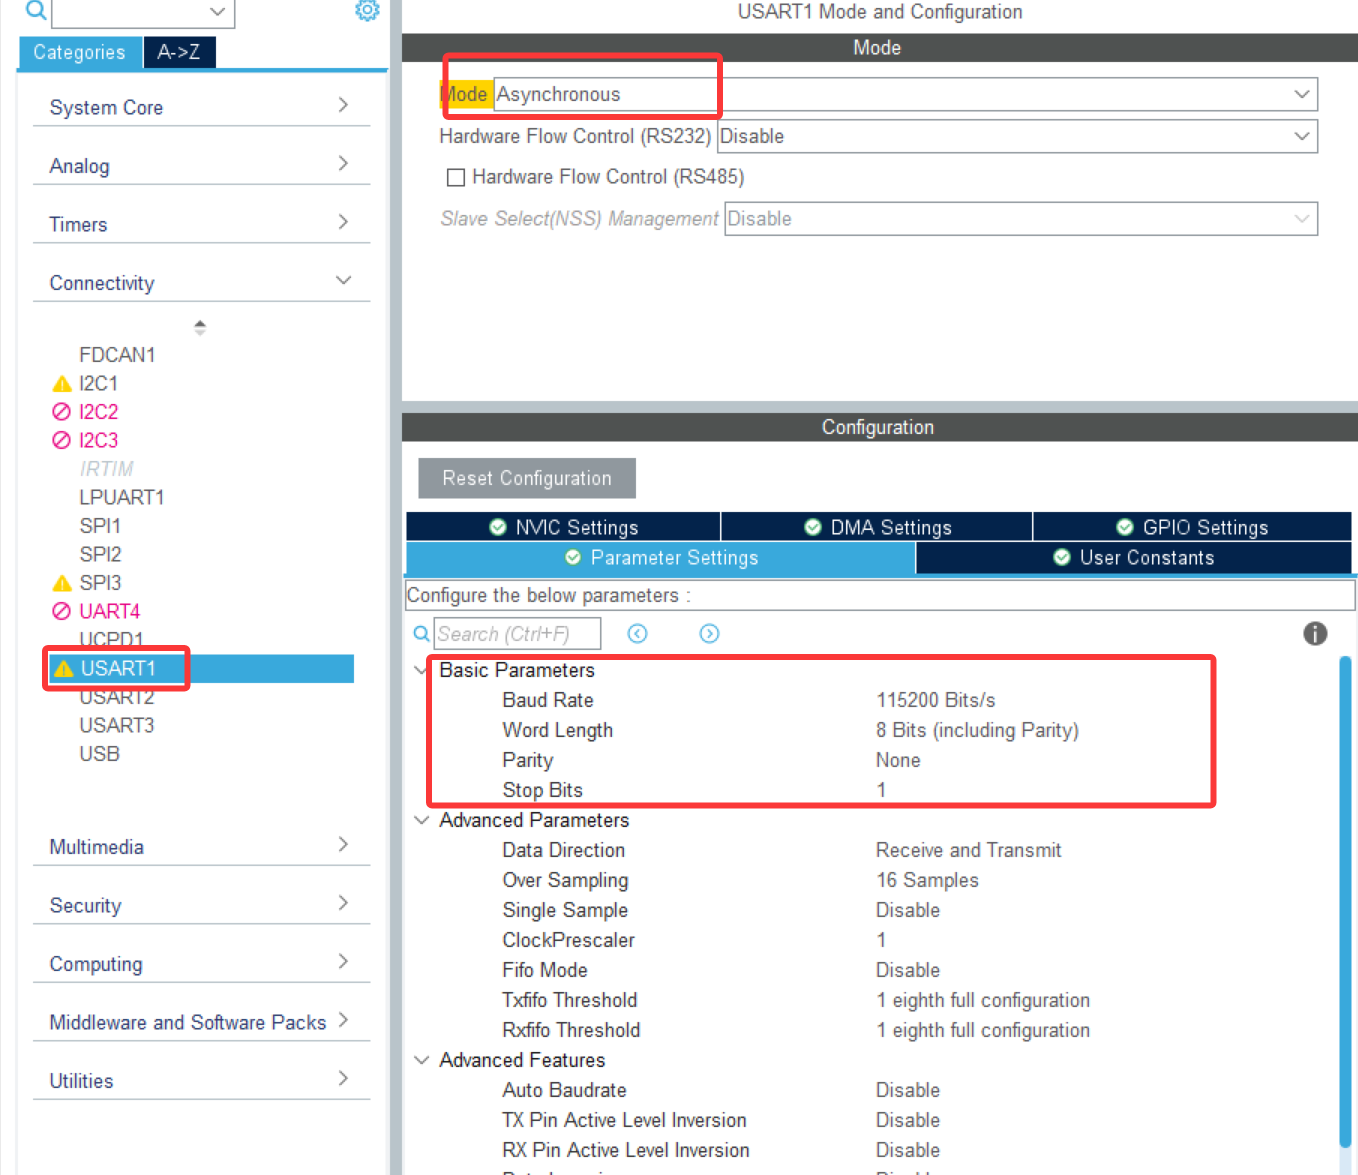Open the DMA Settings tab
The width and height of the screenshot is (1358, 1175).
[x=878, y=527]
